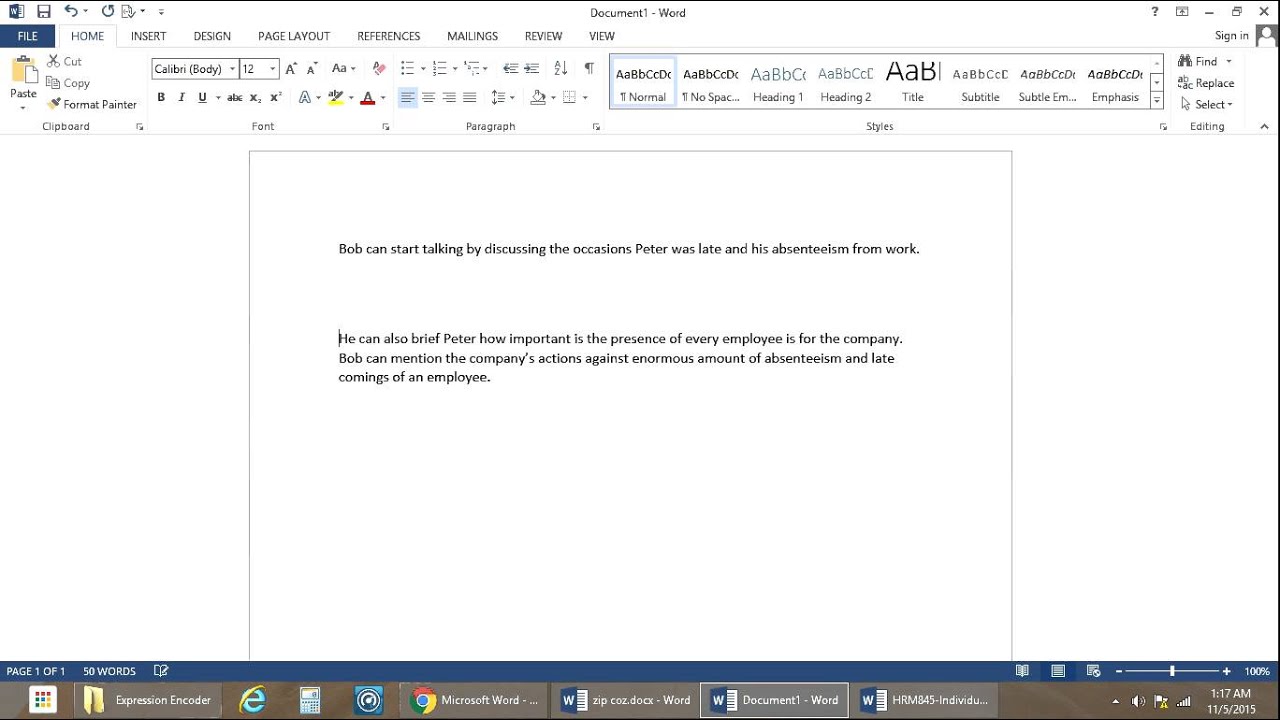Toggle Bold formatting
The width and height of the screenshot is (1280, 720).
tap(161, 97)
